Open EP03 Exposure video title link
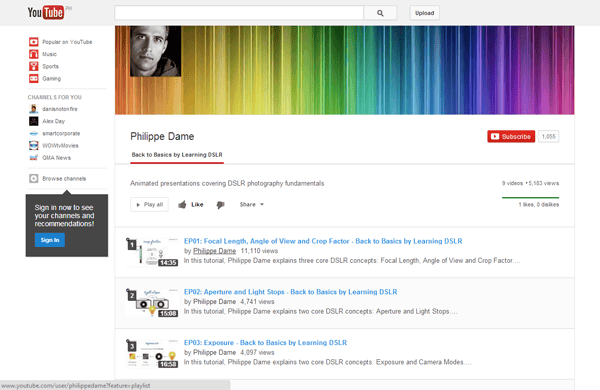 pos(265,343)
